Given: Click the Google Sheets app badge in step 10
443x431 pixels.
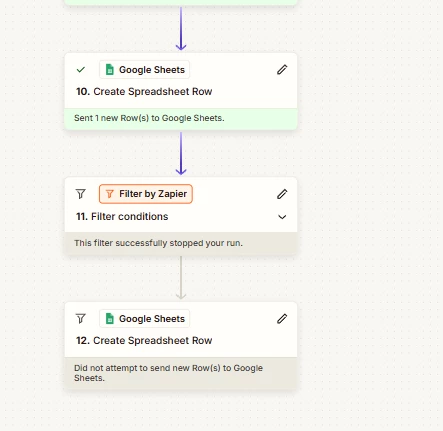Looking at the screenshot, I should point(145,70).
